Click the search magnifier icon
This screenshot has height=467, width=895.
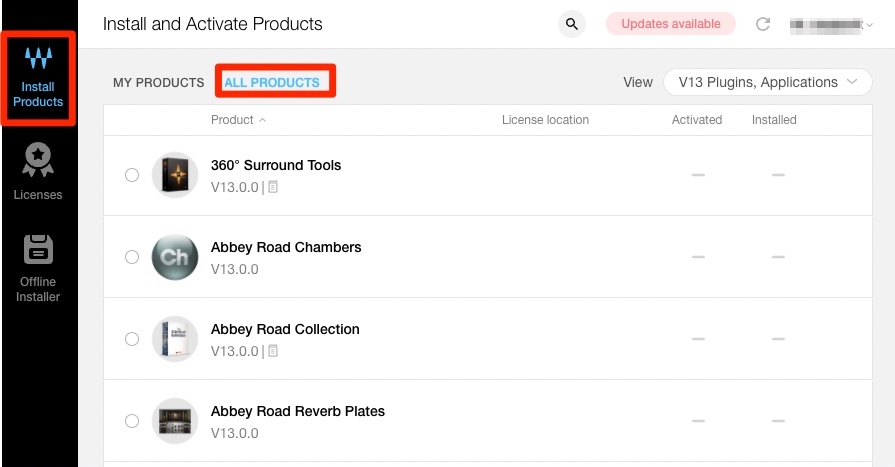pyautogui.click(x=571, y=24)
